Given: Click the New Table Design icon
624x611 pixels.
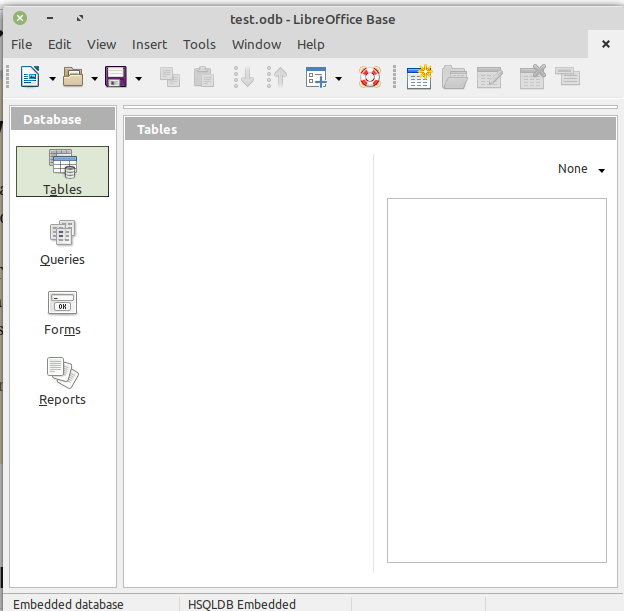Looking at the screenshot, I should coord(419,77).
